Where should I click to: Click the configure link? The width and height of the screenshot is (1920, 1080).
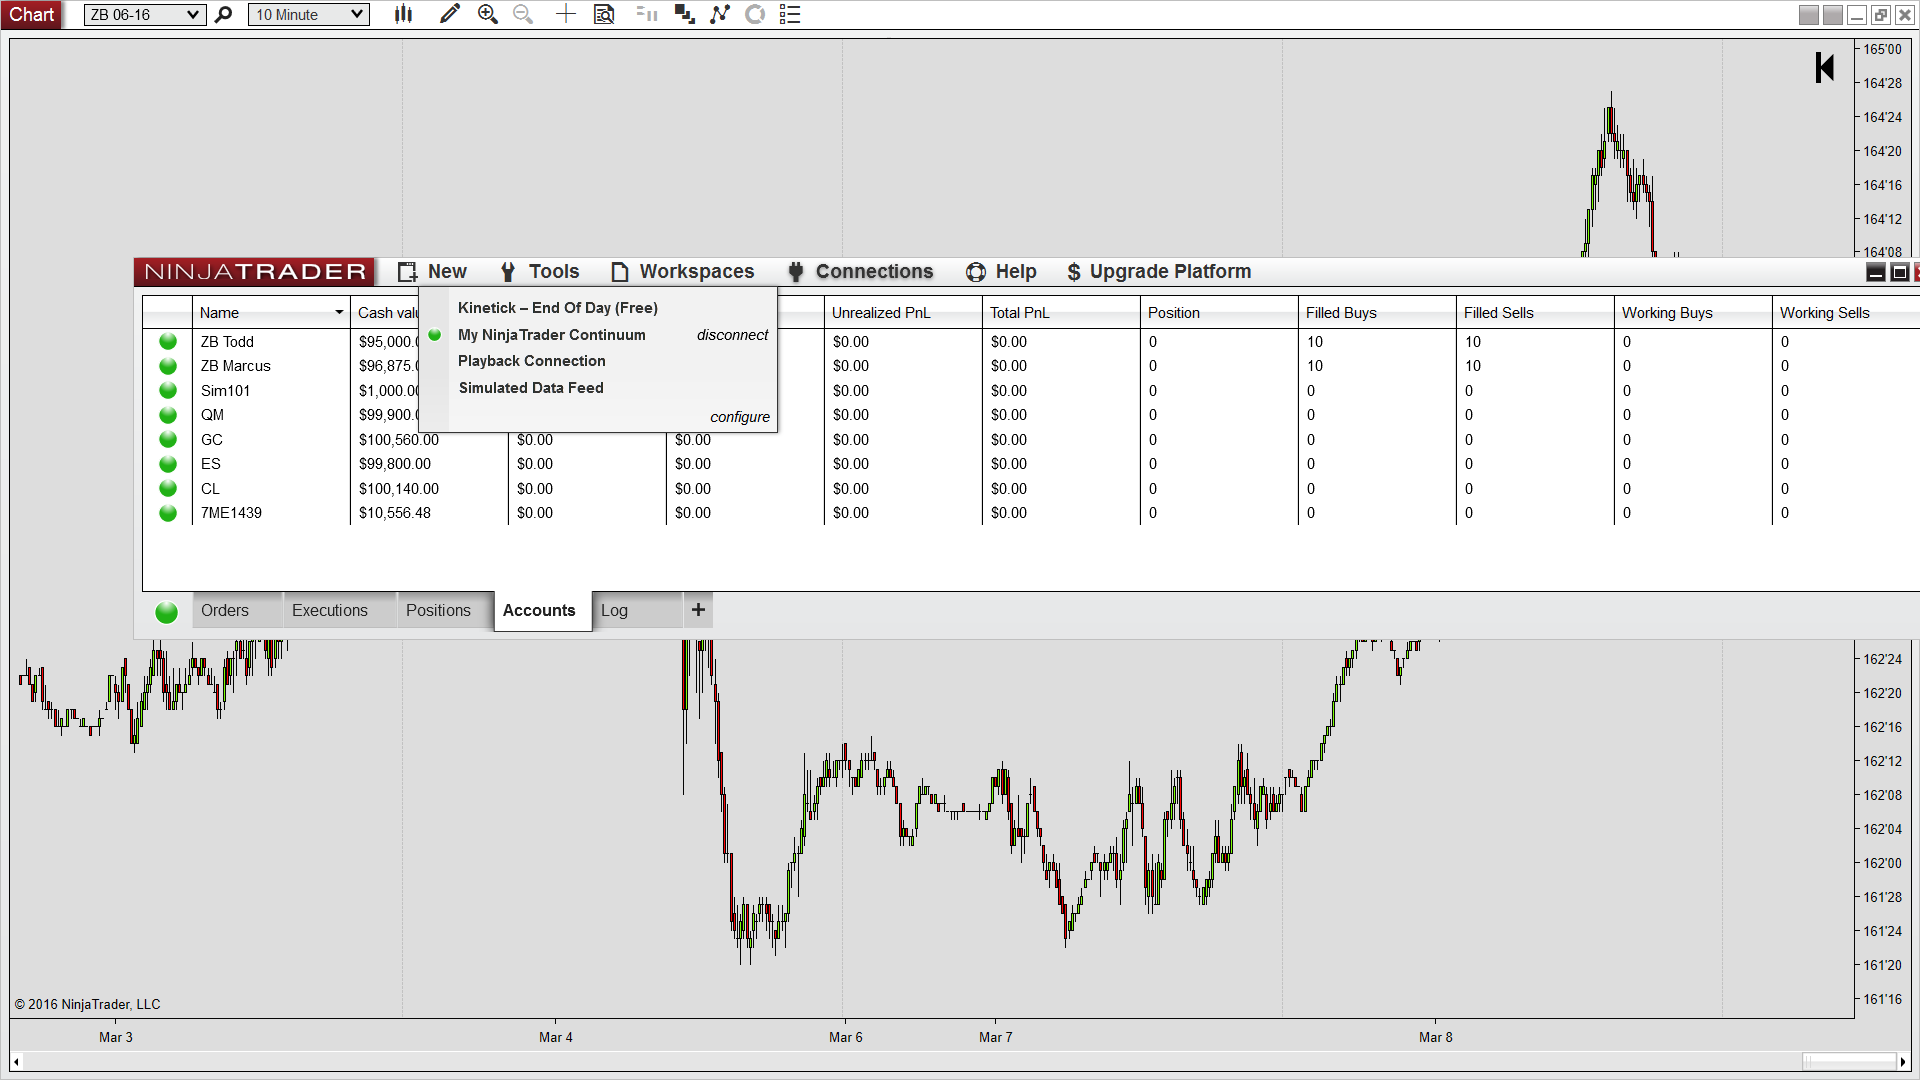(x=740, y=417)
